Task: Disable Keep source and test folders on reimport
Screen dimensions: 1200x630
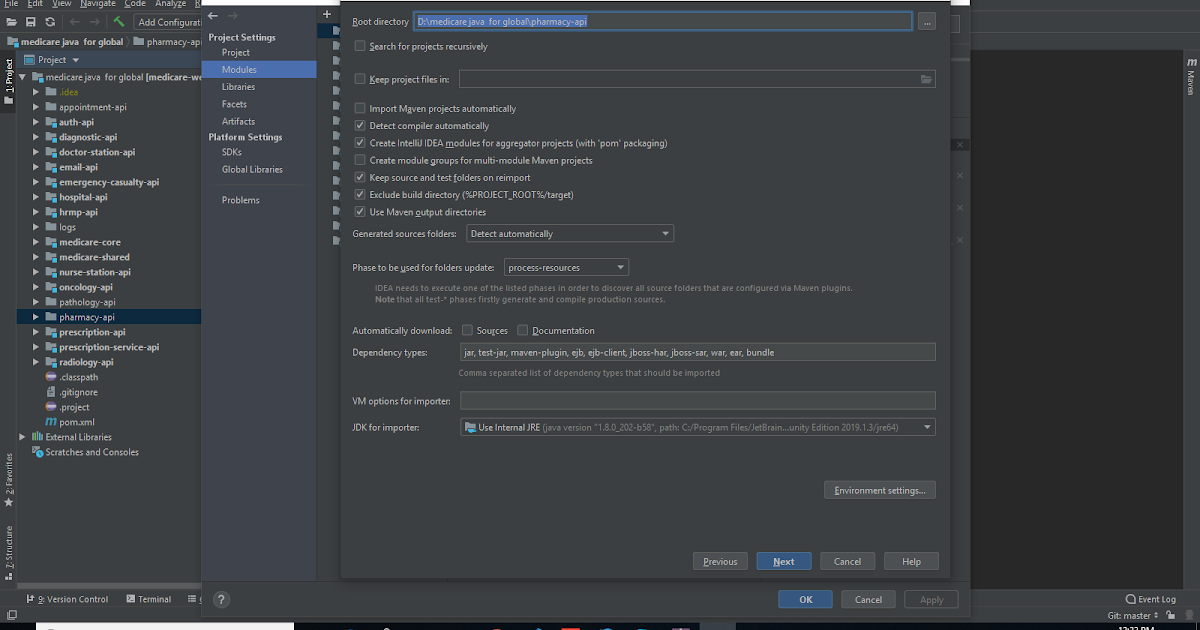Action: click(360, 176)
